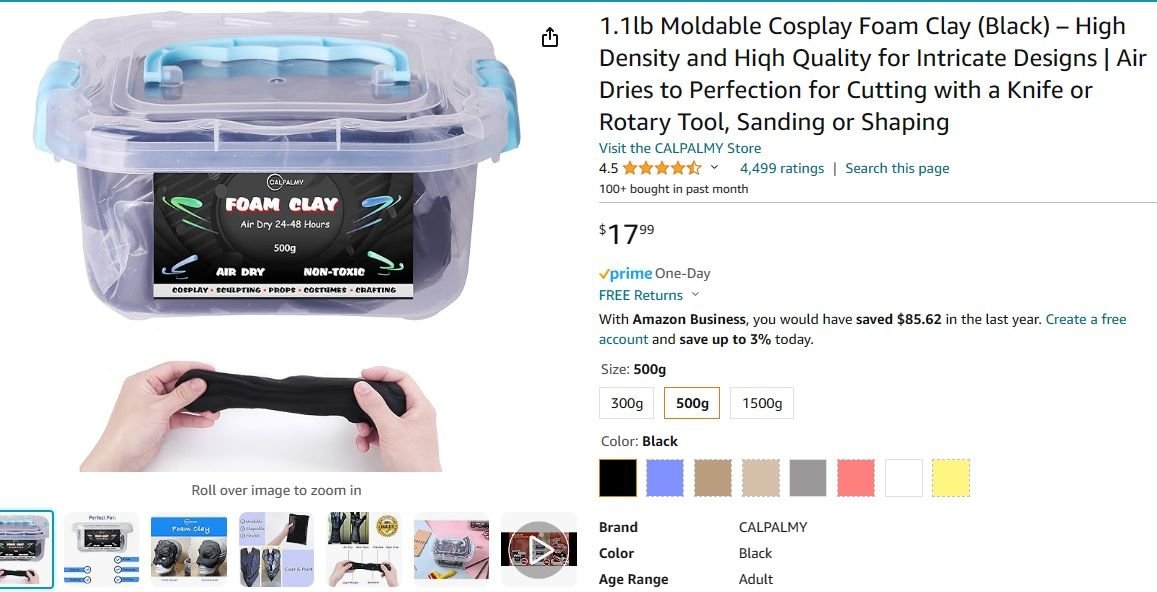
Task: Click the share icon beside product image
Action: (550, 38)
